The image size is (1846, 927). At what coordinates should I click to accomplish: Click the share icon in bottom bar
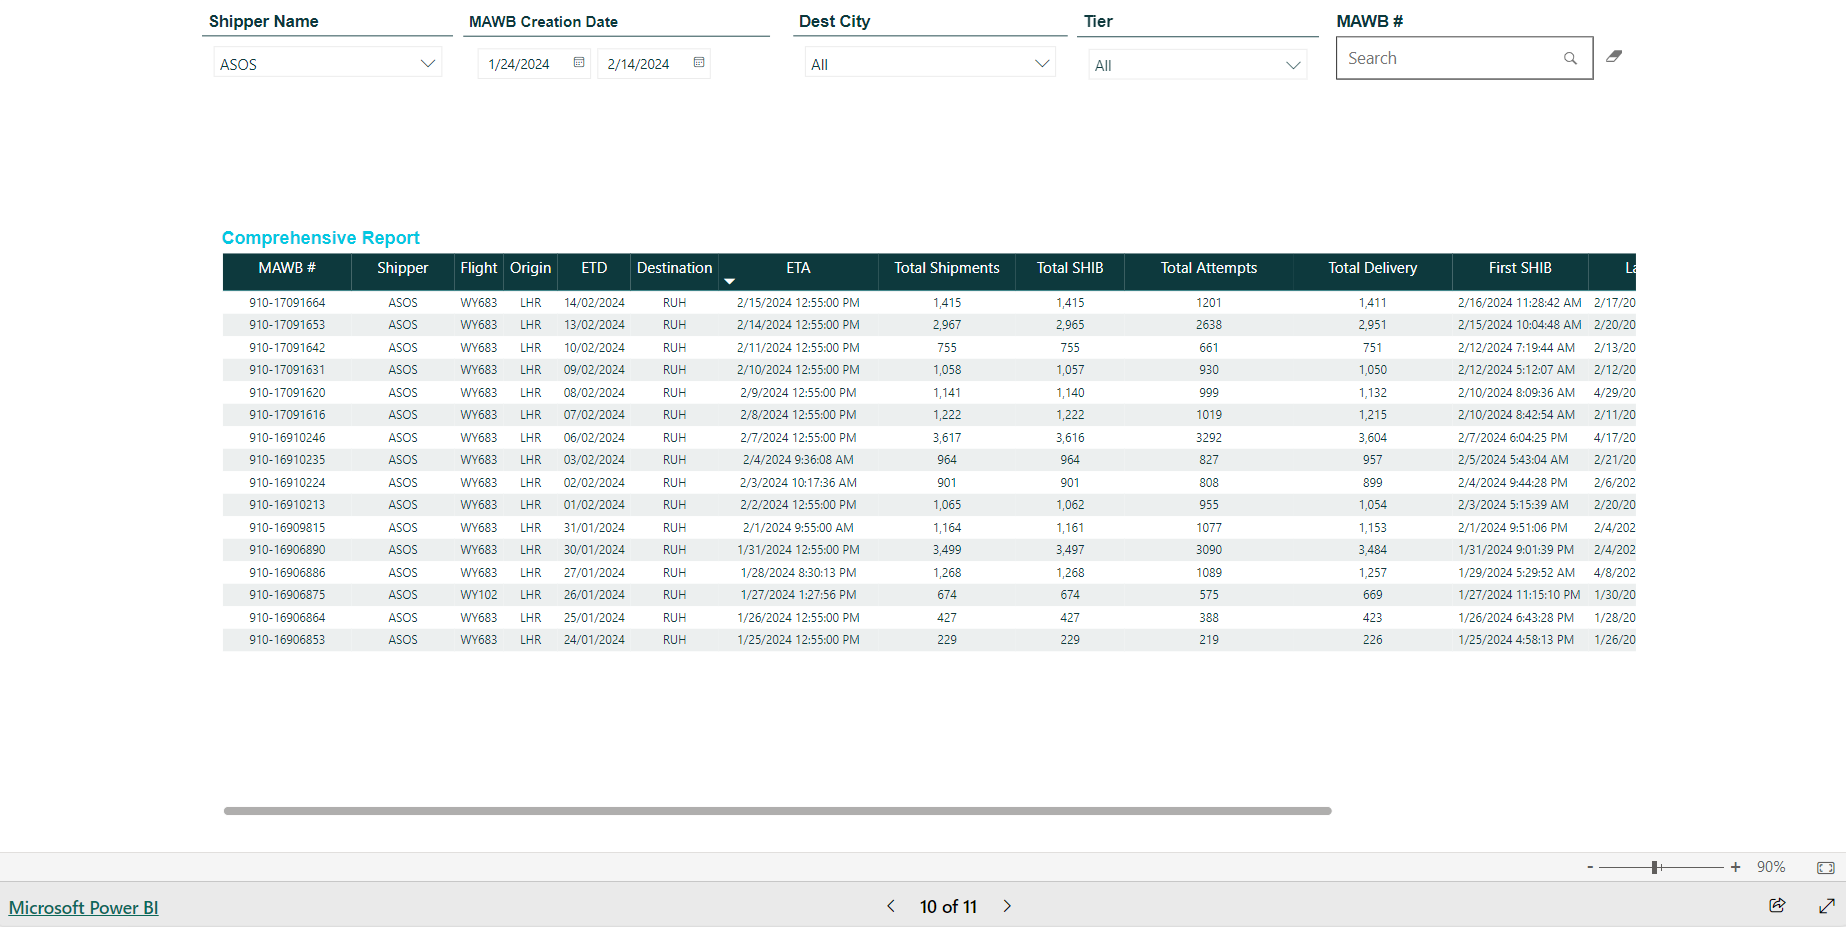tap(1777, 905)
